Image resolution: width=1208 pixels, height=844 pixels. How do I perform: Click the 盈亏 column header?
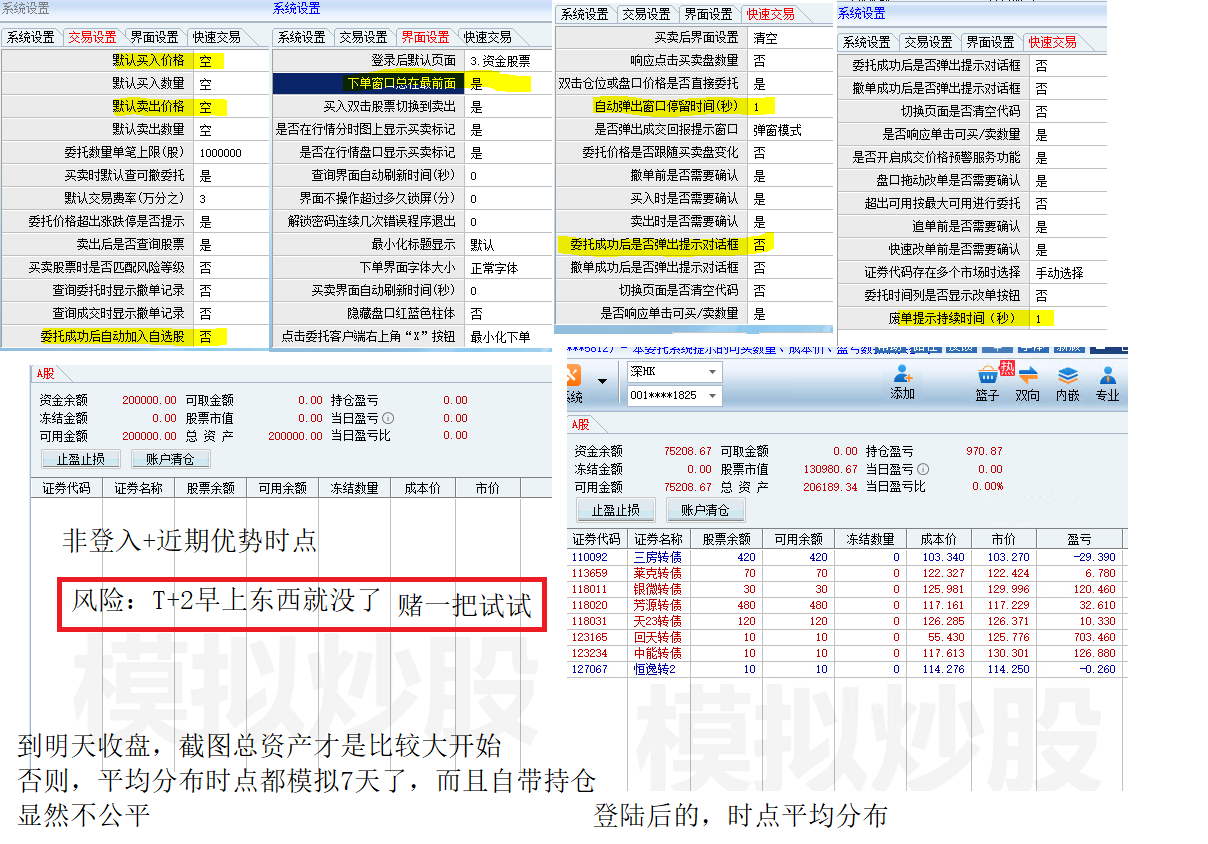pos(1080,539)
